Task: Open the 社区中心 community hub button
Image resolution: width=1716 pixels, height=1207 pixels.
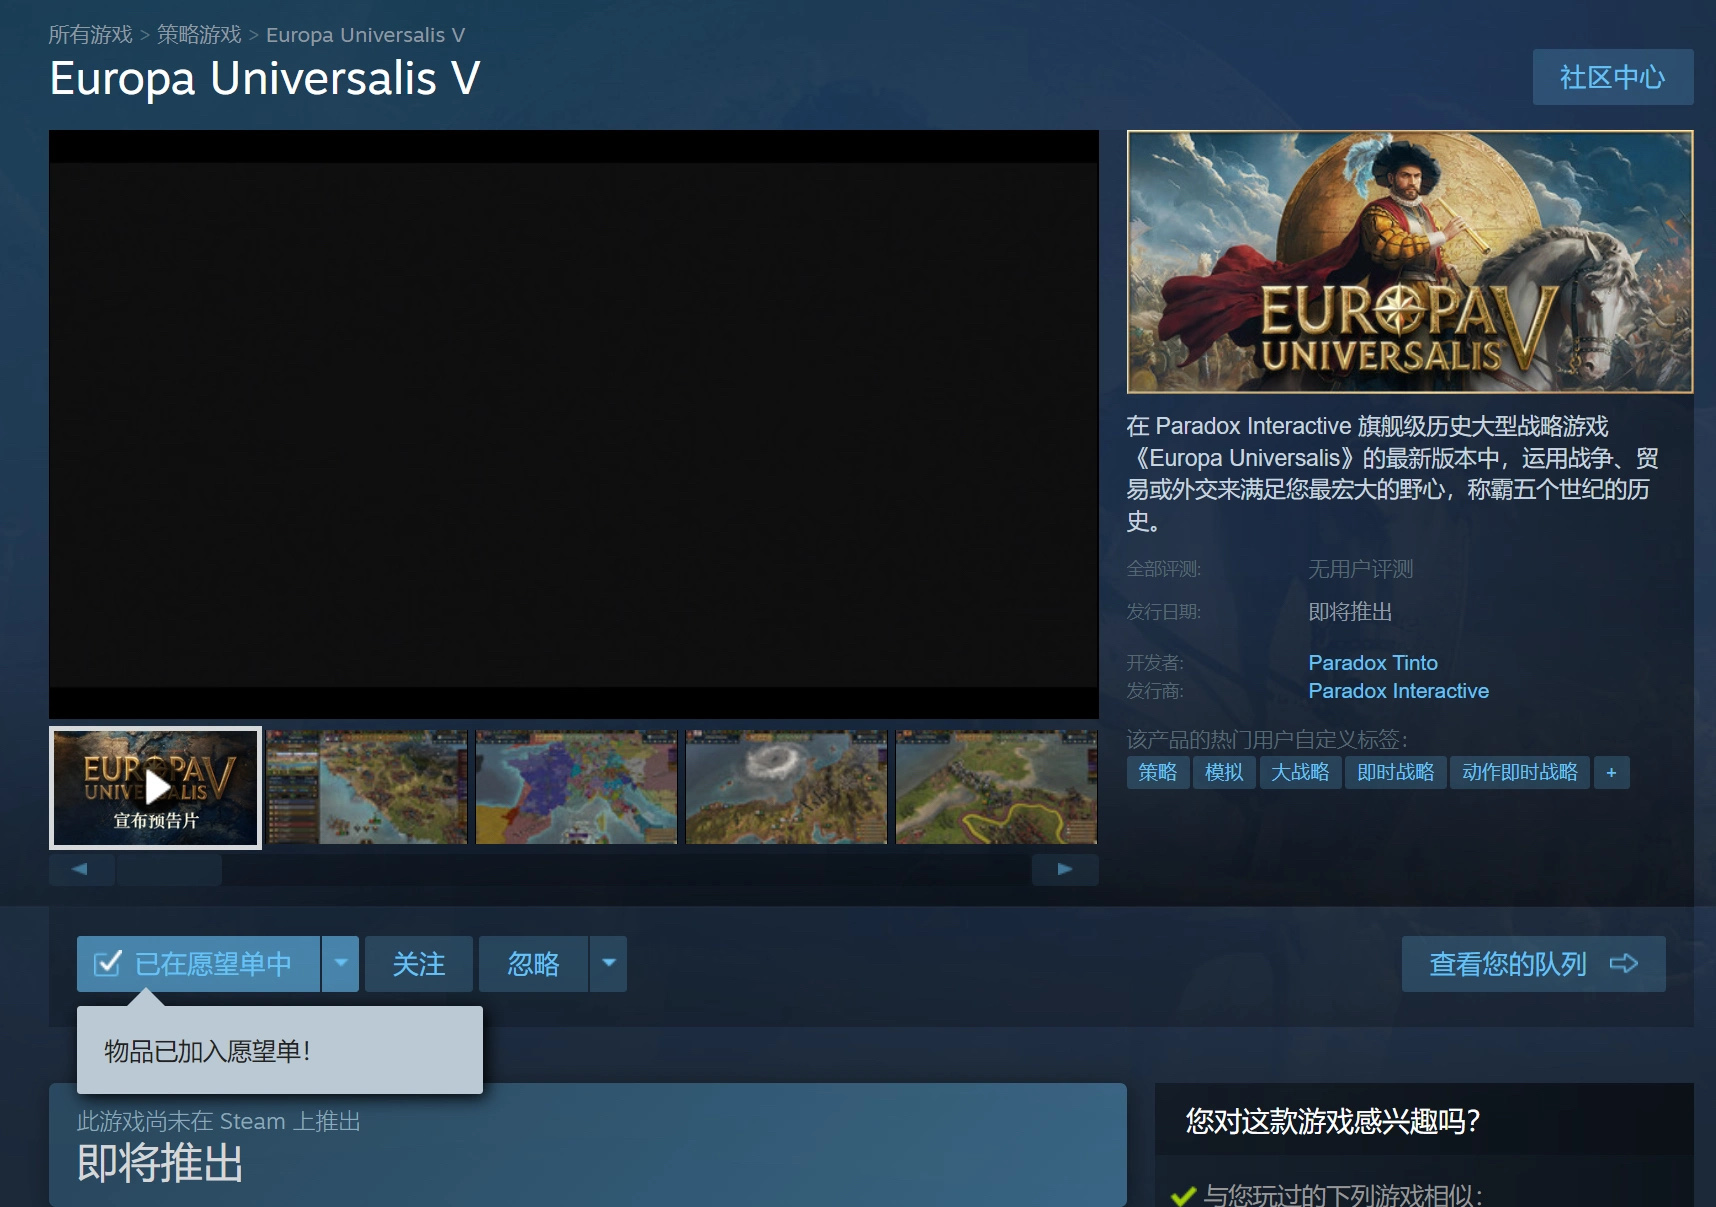Action: click(x=1612, y=77)
